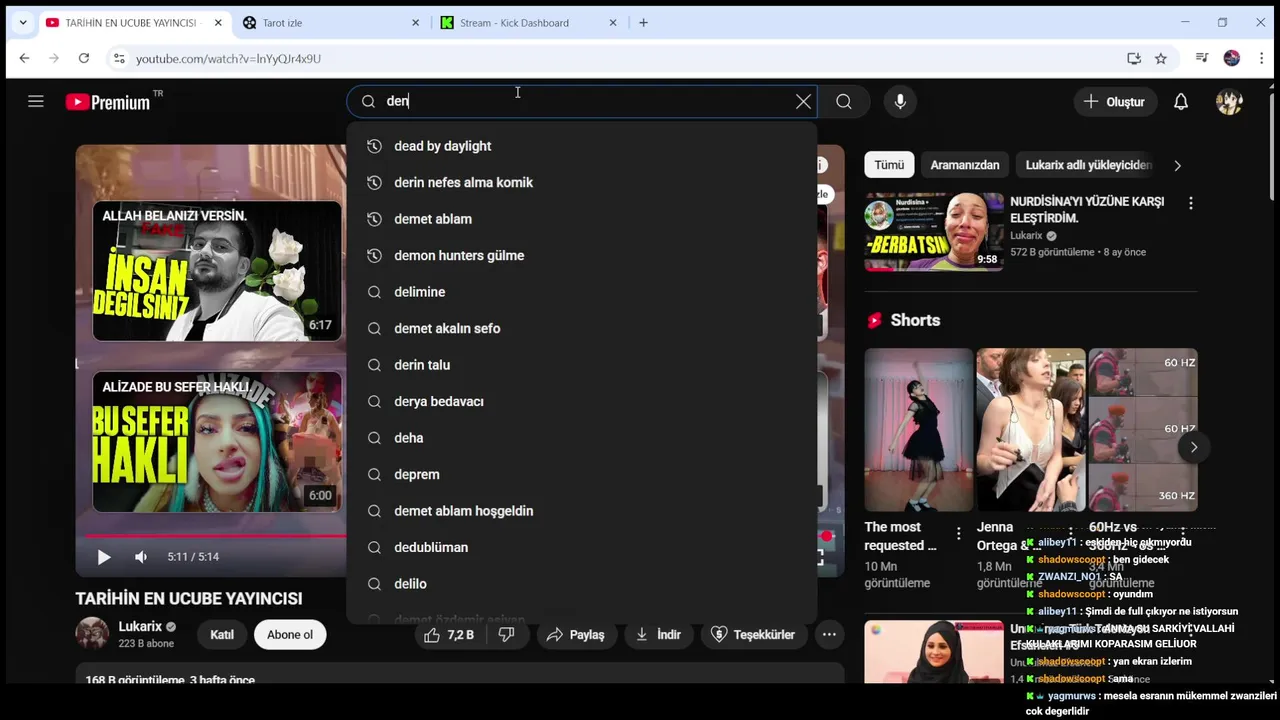Click Katıl join button

pyautogui.click(x=222, y=635)
